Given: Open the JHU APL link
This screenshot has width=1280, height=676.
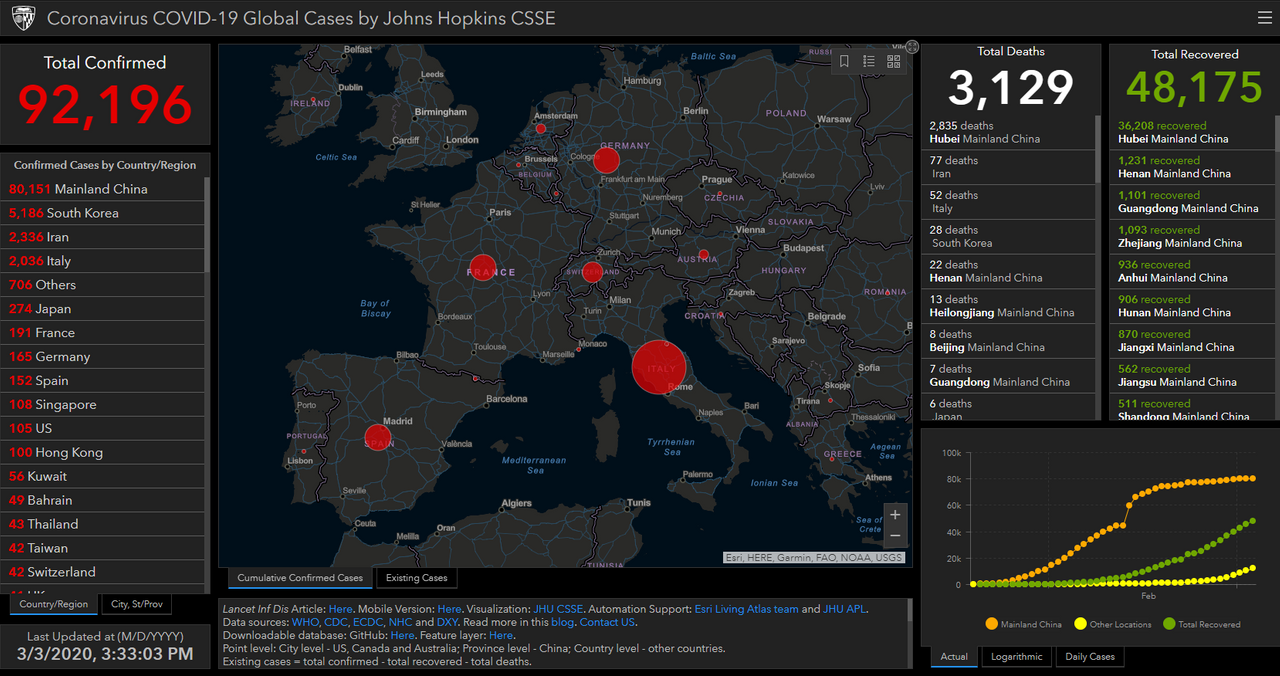Looking at the screenshot, I should [844, 609].
